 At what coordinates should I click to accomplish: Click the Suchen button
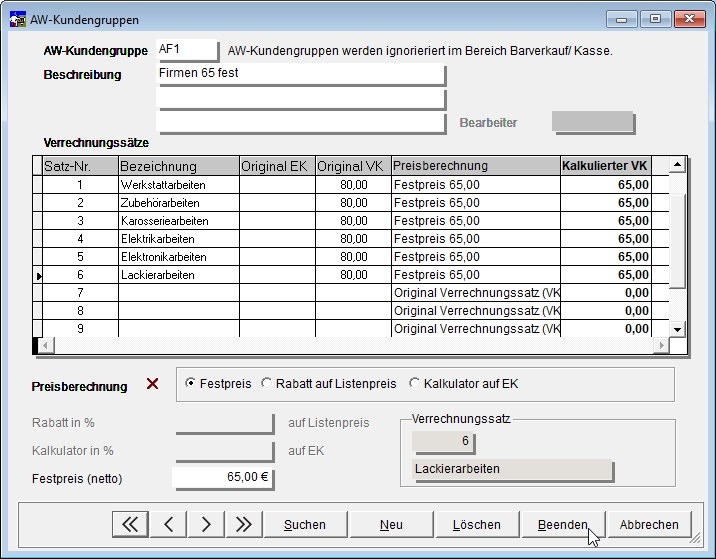point(305,524)
